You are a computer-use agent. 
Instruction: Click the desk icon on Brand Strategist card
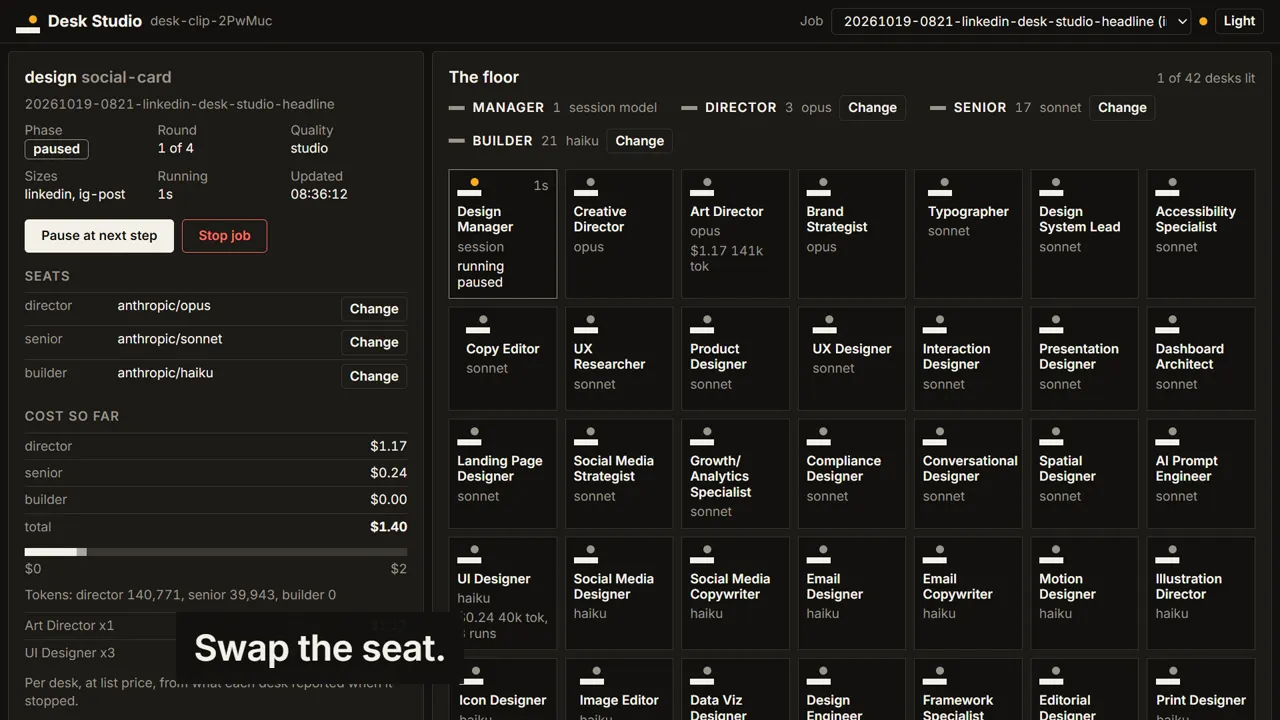(819, 187)
